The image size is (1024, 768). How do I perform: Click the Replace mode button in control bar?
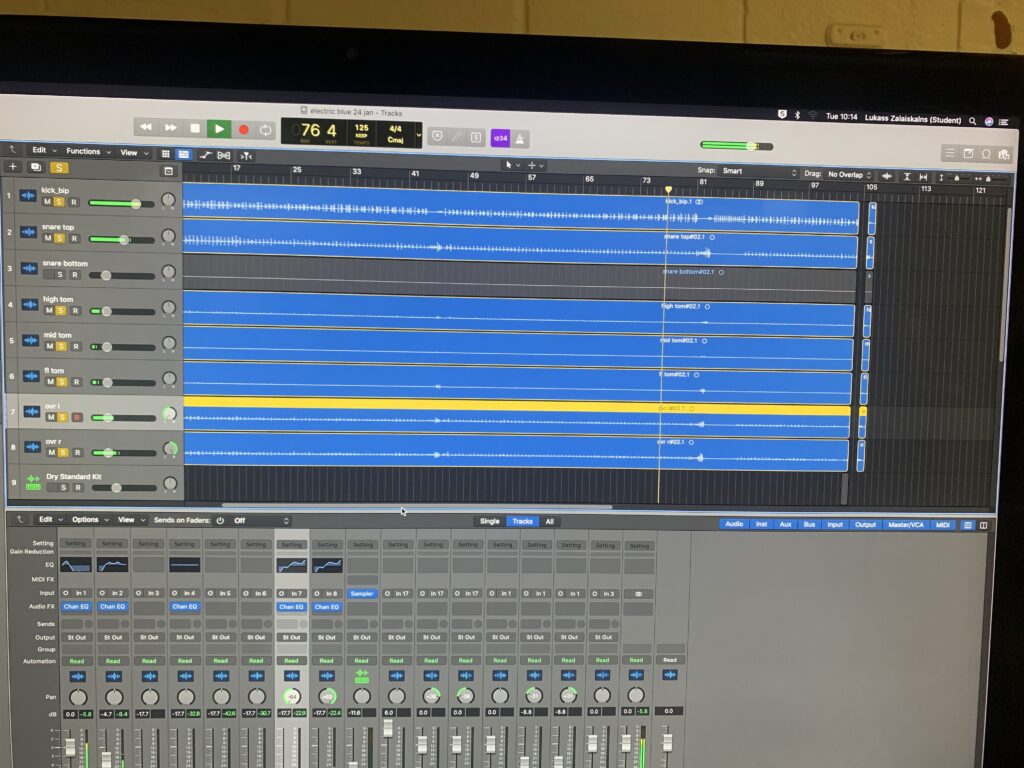point(438,136)
